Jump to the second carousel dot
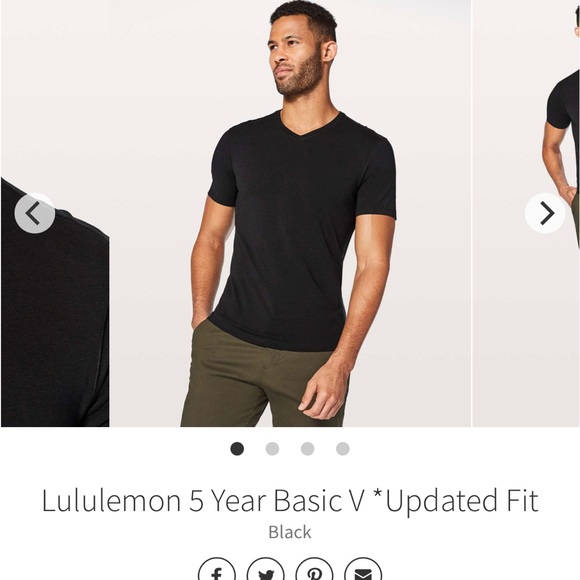 [x=272, y=449]
